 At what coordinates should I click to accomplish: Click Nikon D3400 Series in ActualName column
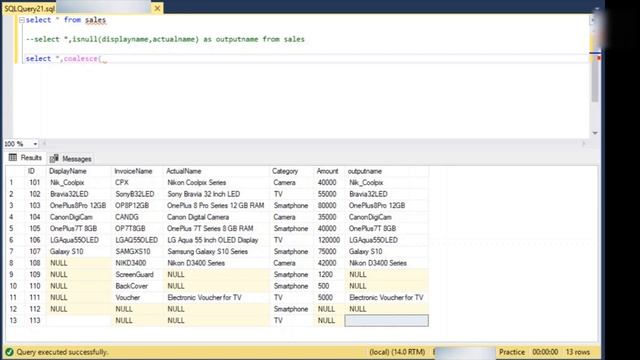(217, 263)
